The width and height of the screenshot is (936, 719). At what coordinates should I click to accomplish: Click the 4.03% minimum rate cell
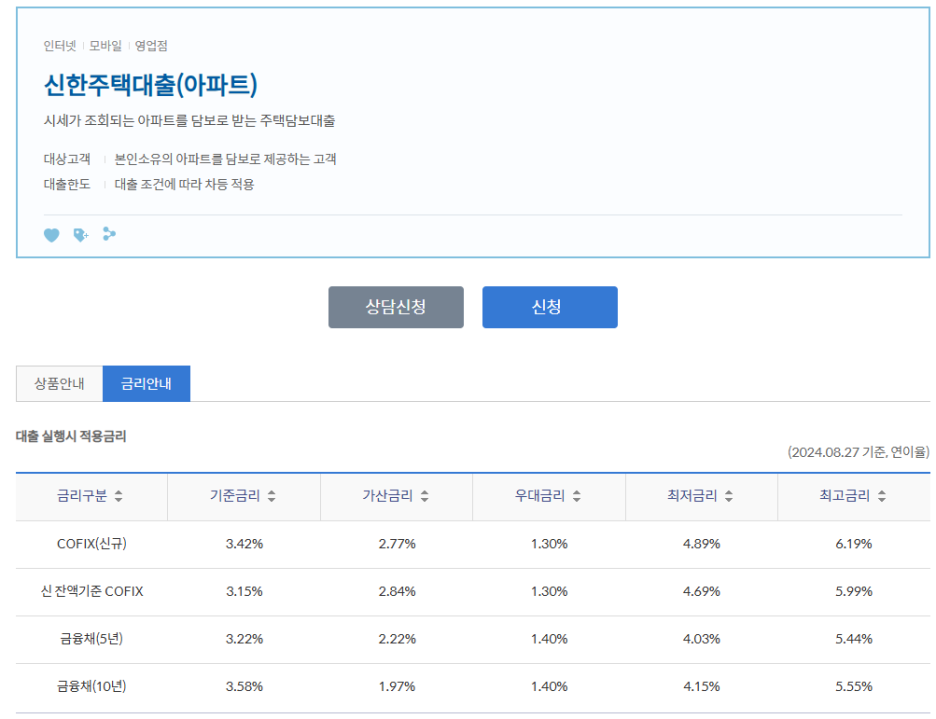(701, 639)
